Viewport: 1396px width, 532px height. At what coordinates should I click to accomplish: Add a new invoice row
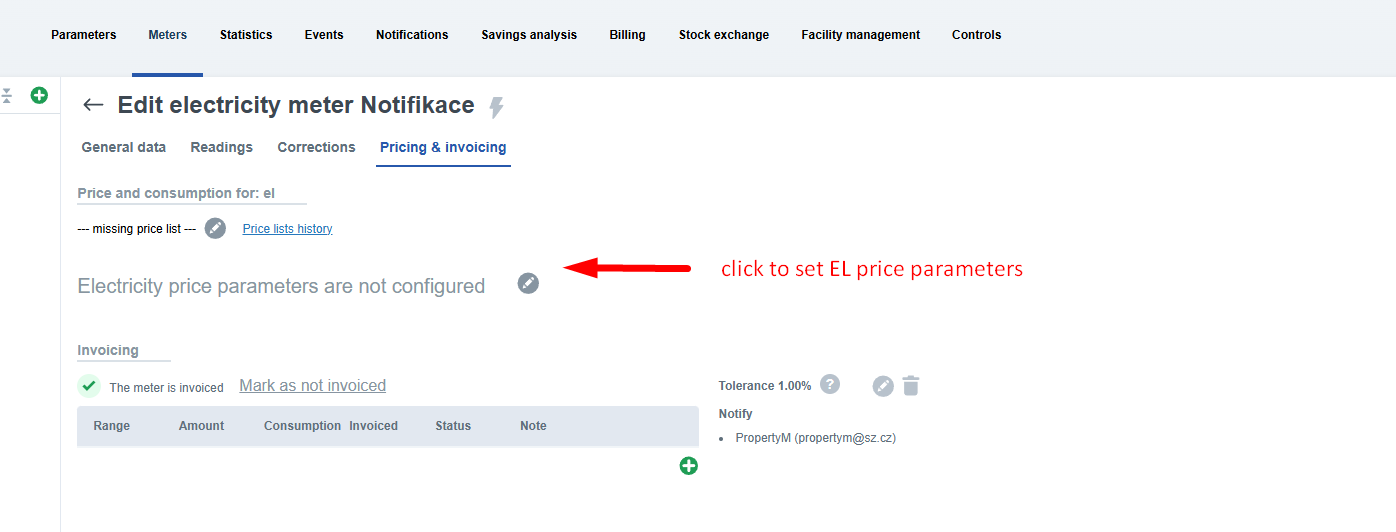pyautogui.click(x=688, y=465)
